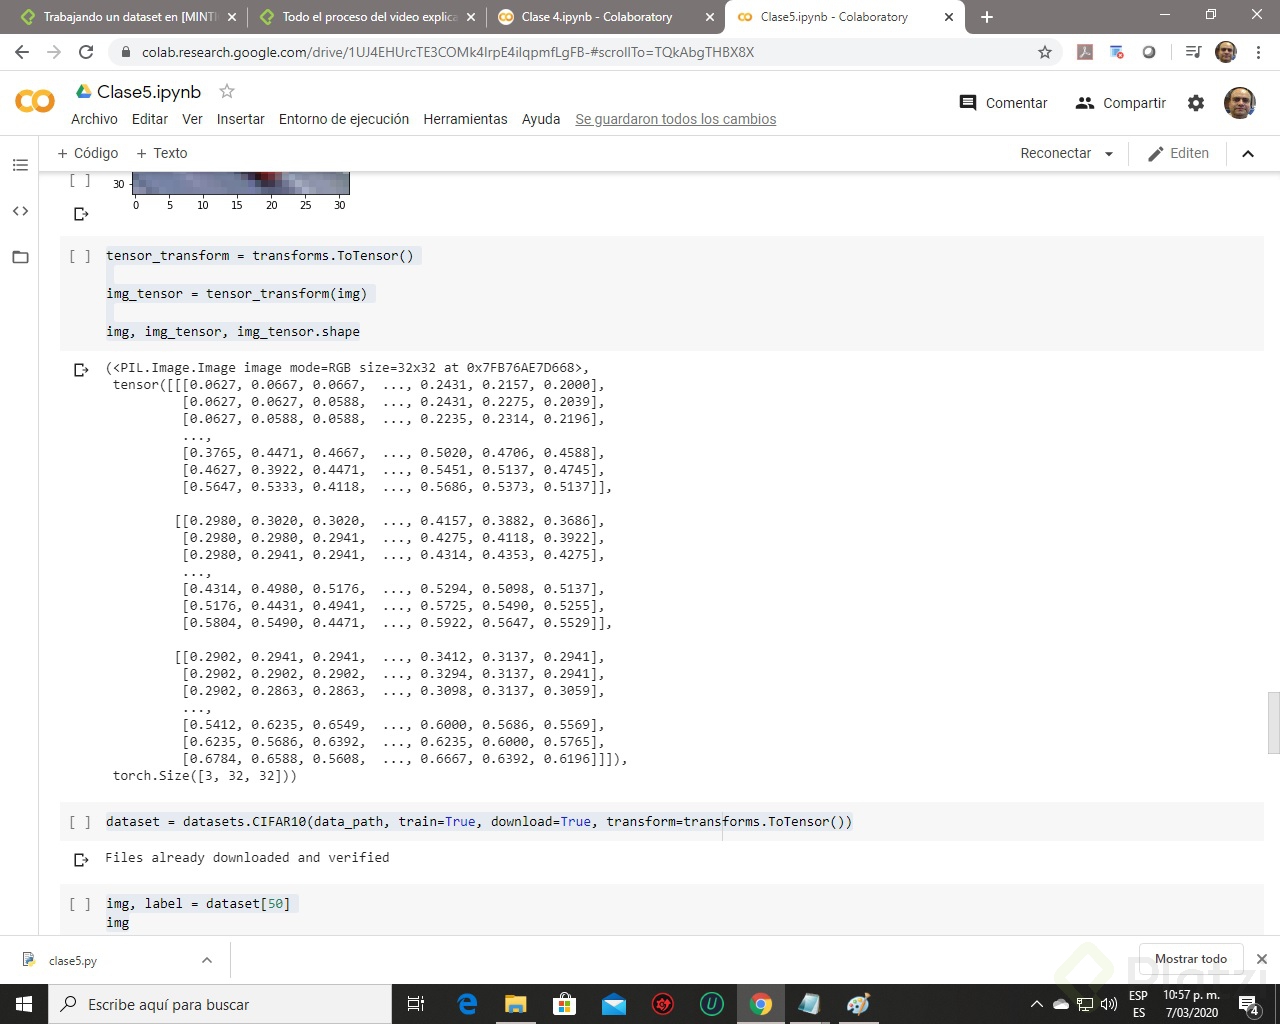Run the datasets.CIFAR10 code cell
Screen dimensions: 1280x1024
point(80,822)
